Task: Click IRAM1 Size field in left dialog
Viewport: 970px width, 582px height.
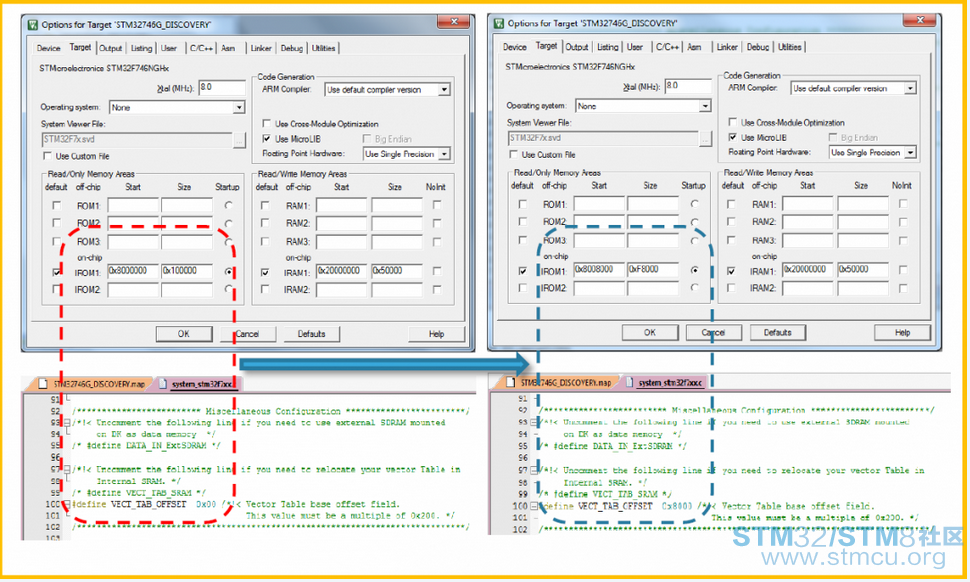Action: tap(397, 272)
